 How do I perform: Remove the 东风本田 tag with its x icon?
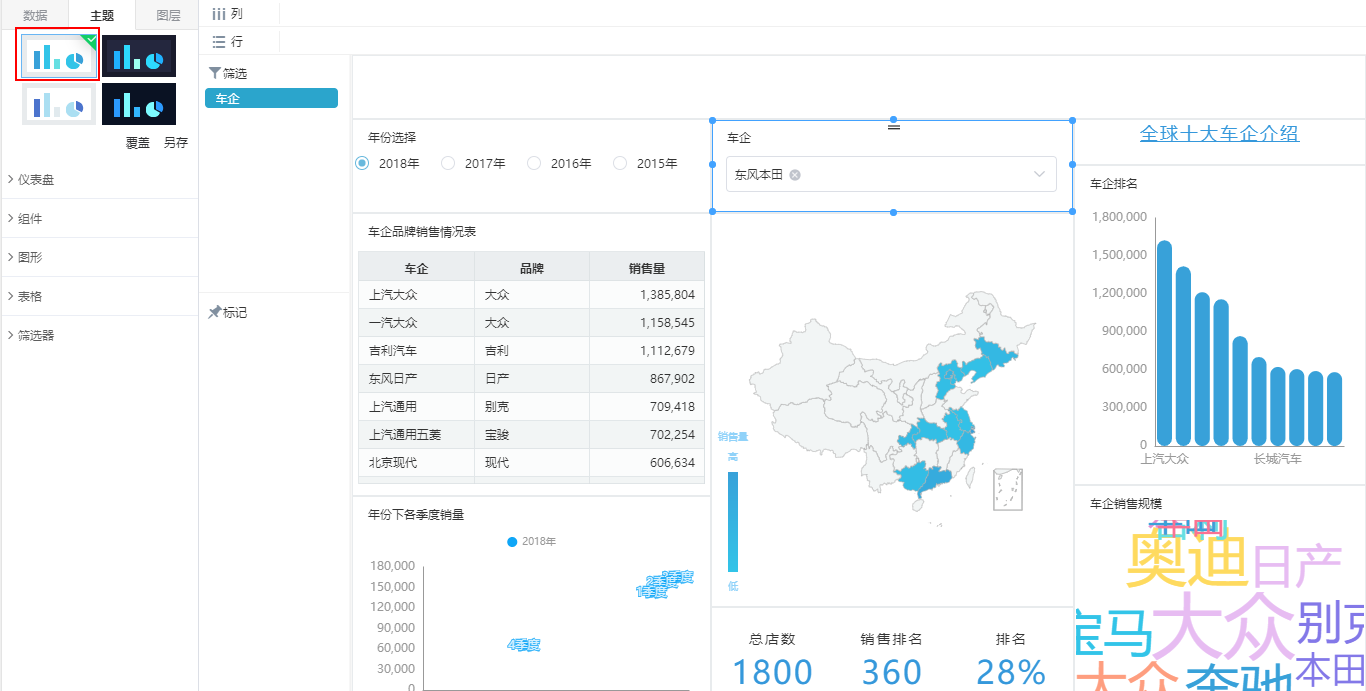tap(795, 175)
